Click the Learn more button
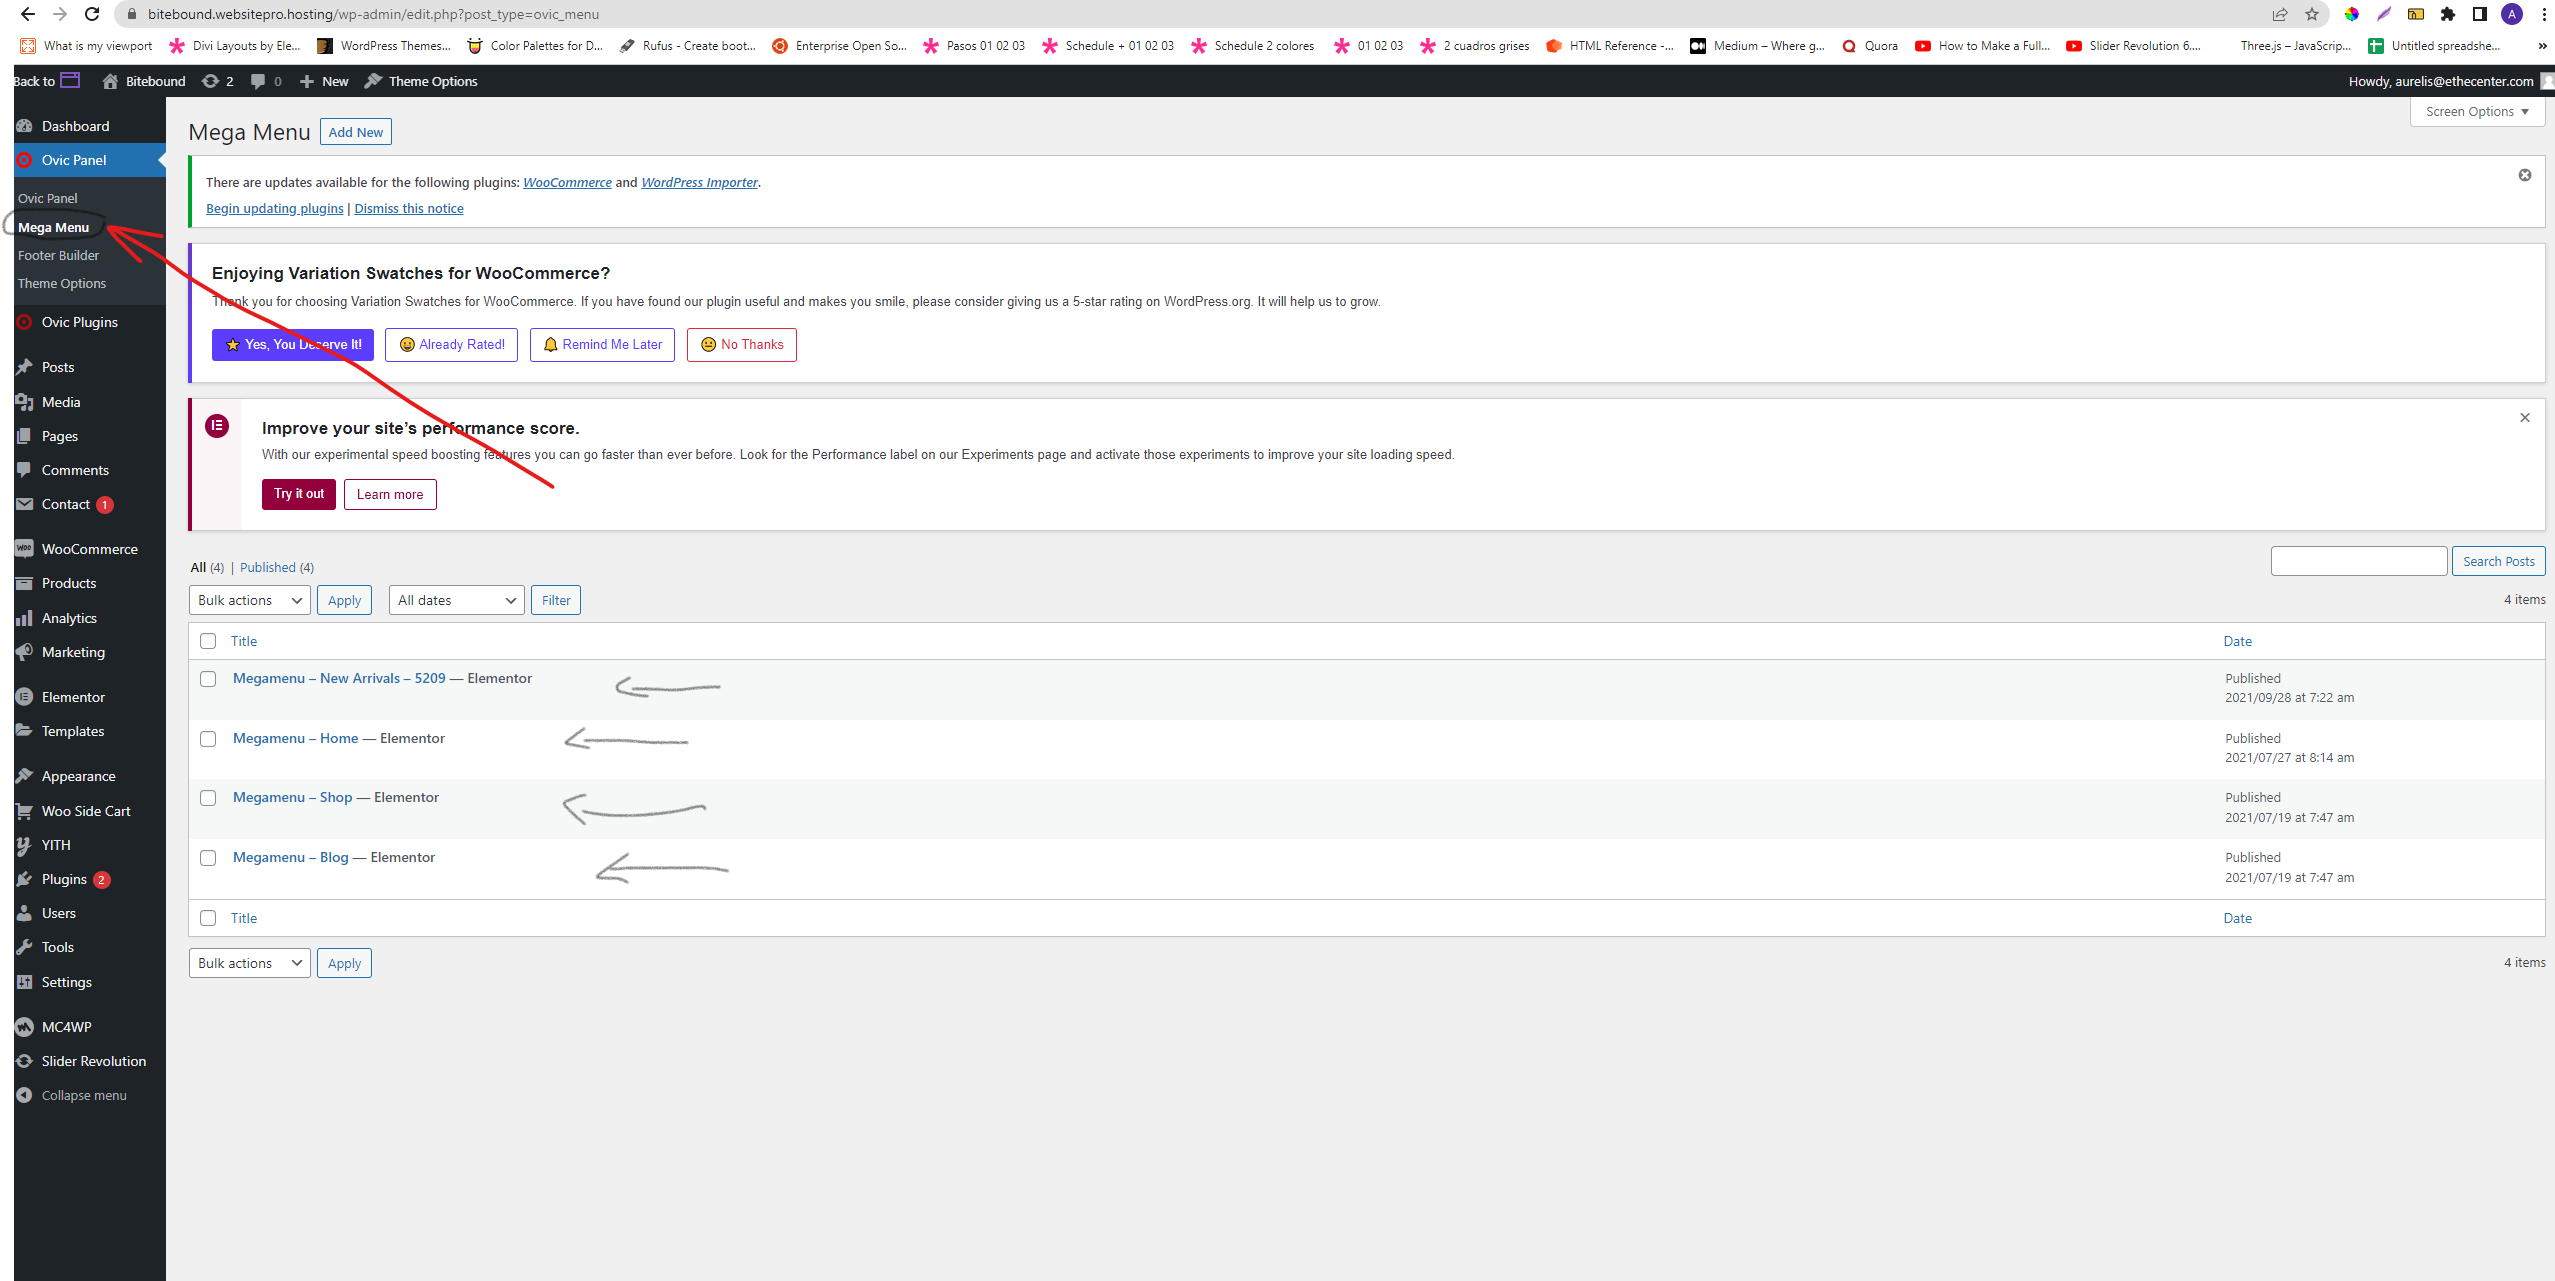This screenshot has height=1281, width=2555. (x=390, y=494)
